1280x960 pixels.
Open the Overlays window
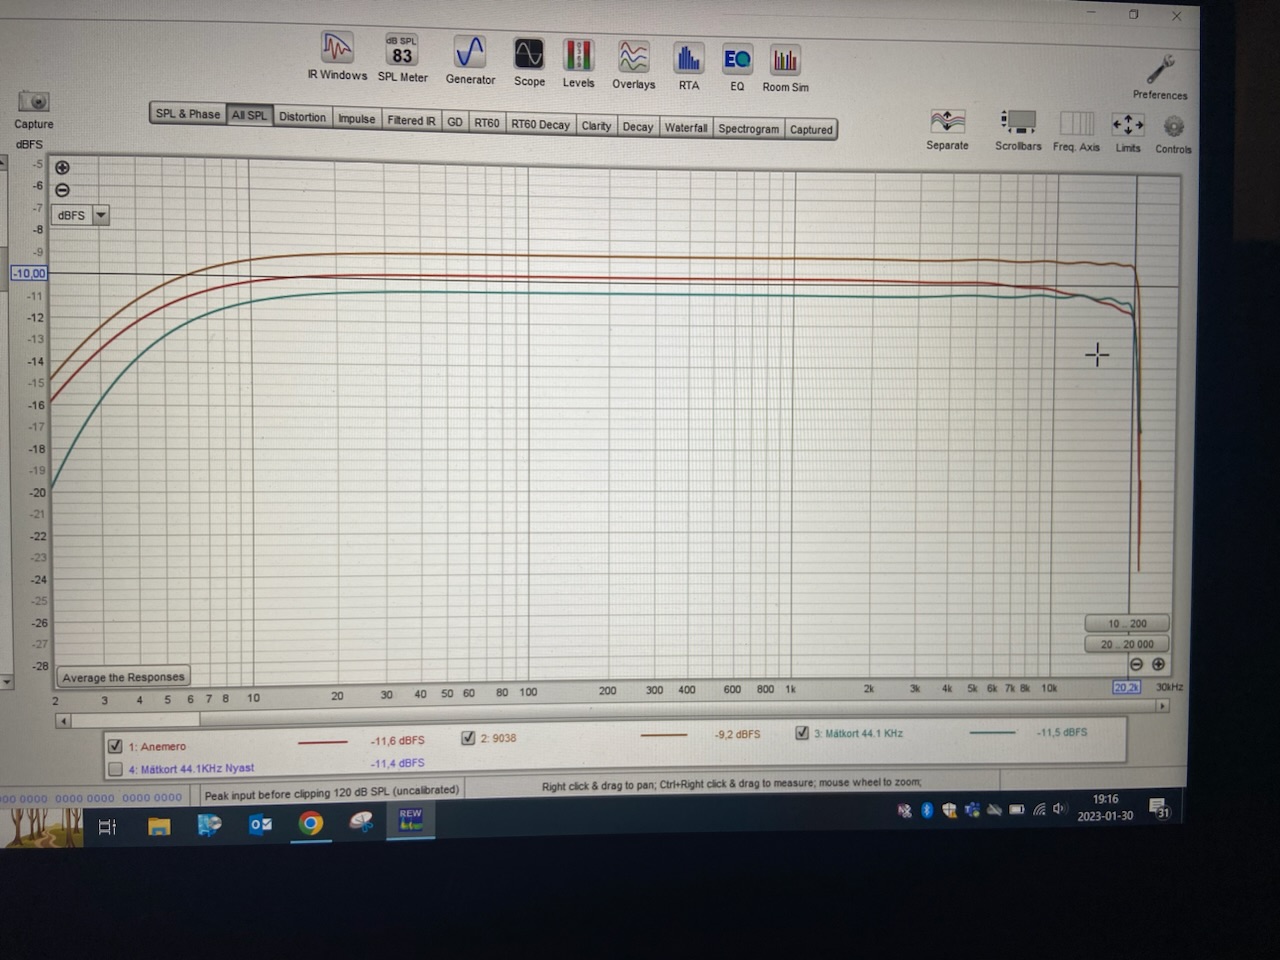634,64
